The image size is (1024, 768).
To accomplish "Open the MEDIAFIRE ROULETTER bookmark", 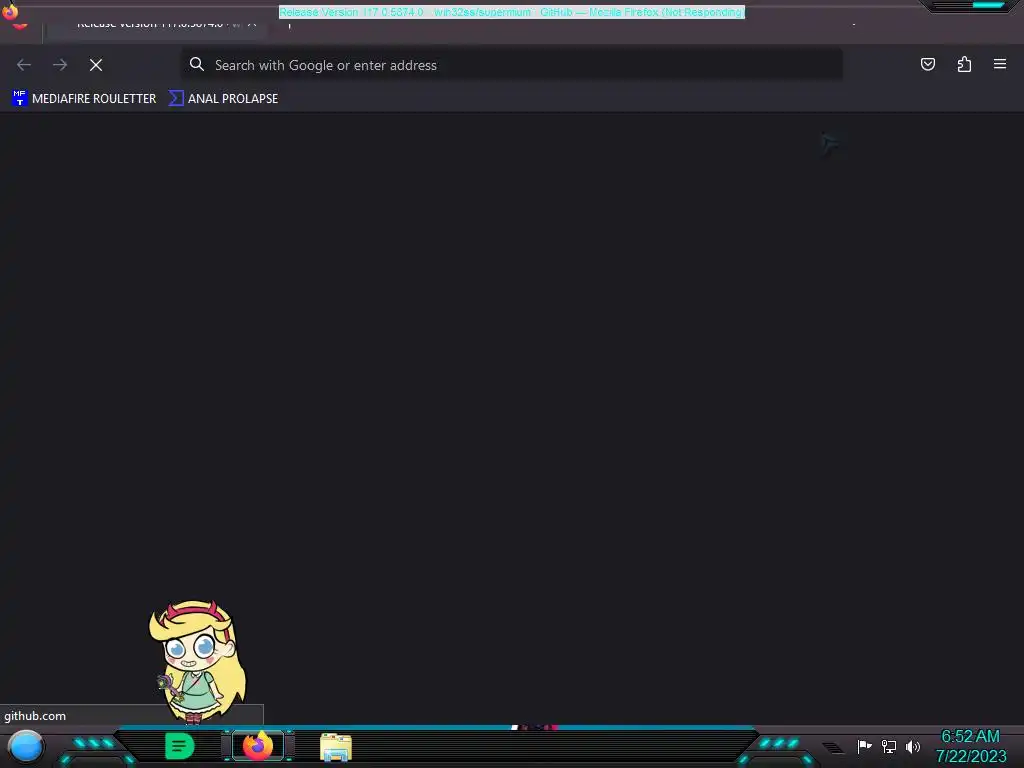I will [84, 99].
